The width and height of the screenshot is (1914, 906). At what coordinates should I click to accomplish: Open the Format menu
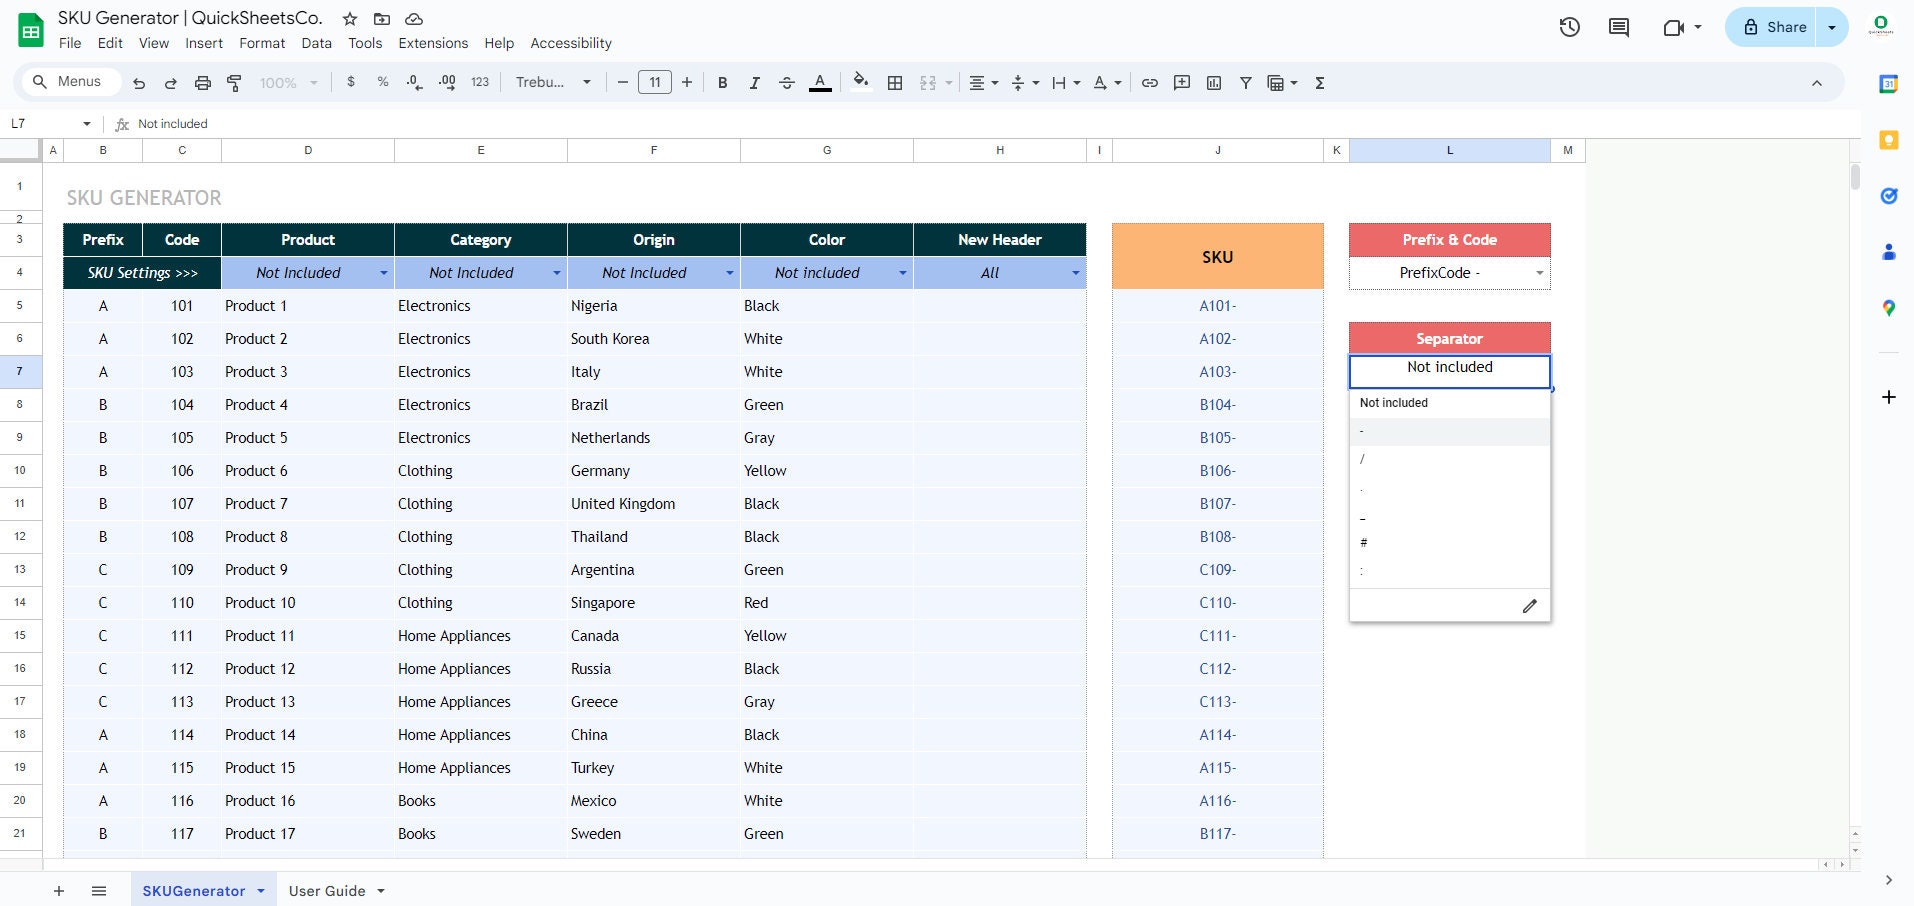(261, 43)
